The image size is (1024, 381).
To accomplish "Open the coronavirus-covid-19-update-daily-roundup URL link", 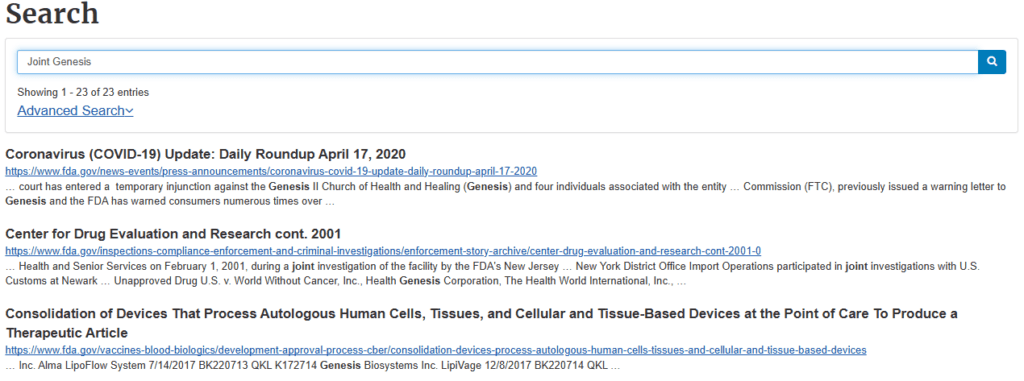I will tap(271, 171).
